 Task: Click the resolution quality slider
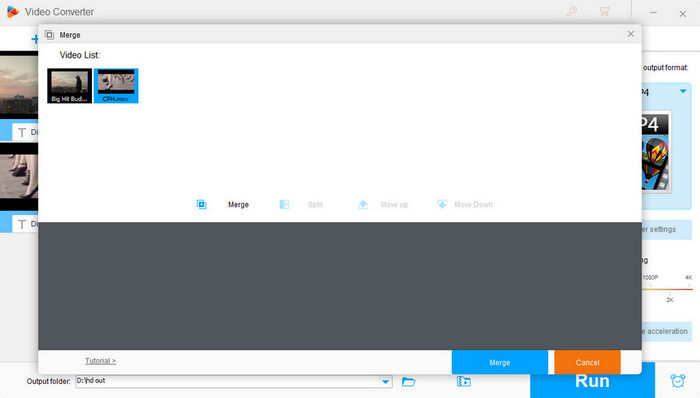(667, 289)
